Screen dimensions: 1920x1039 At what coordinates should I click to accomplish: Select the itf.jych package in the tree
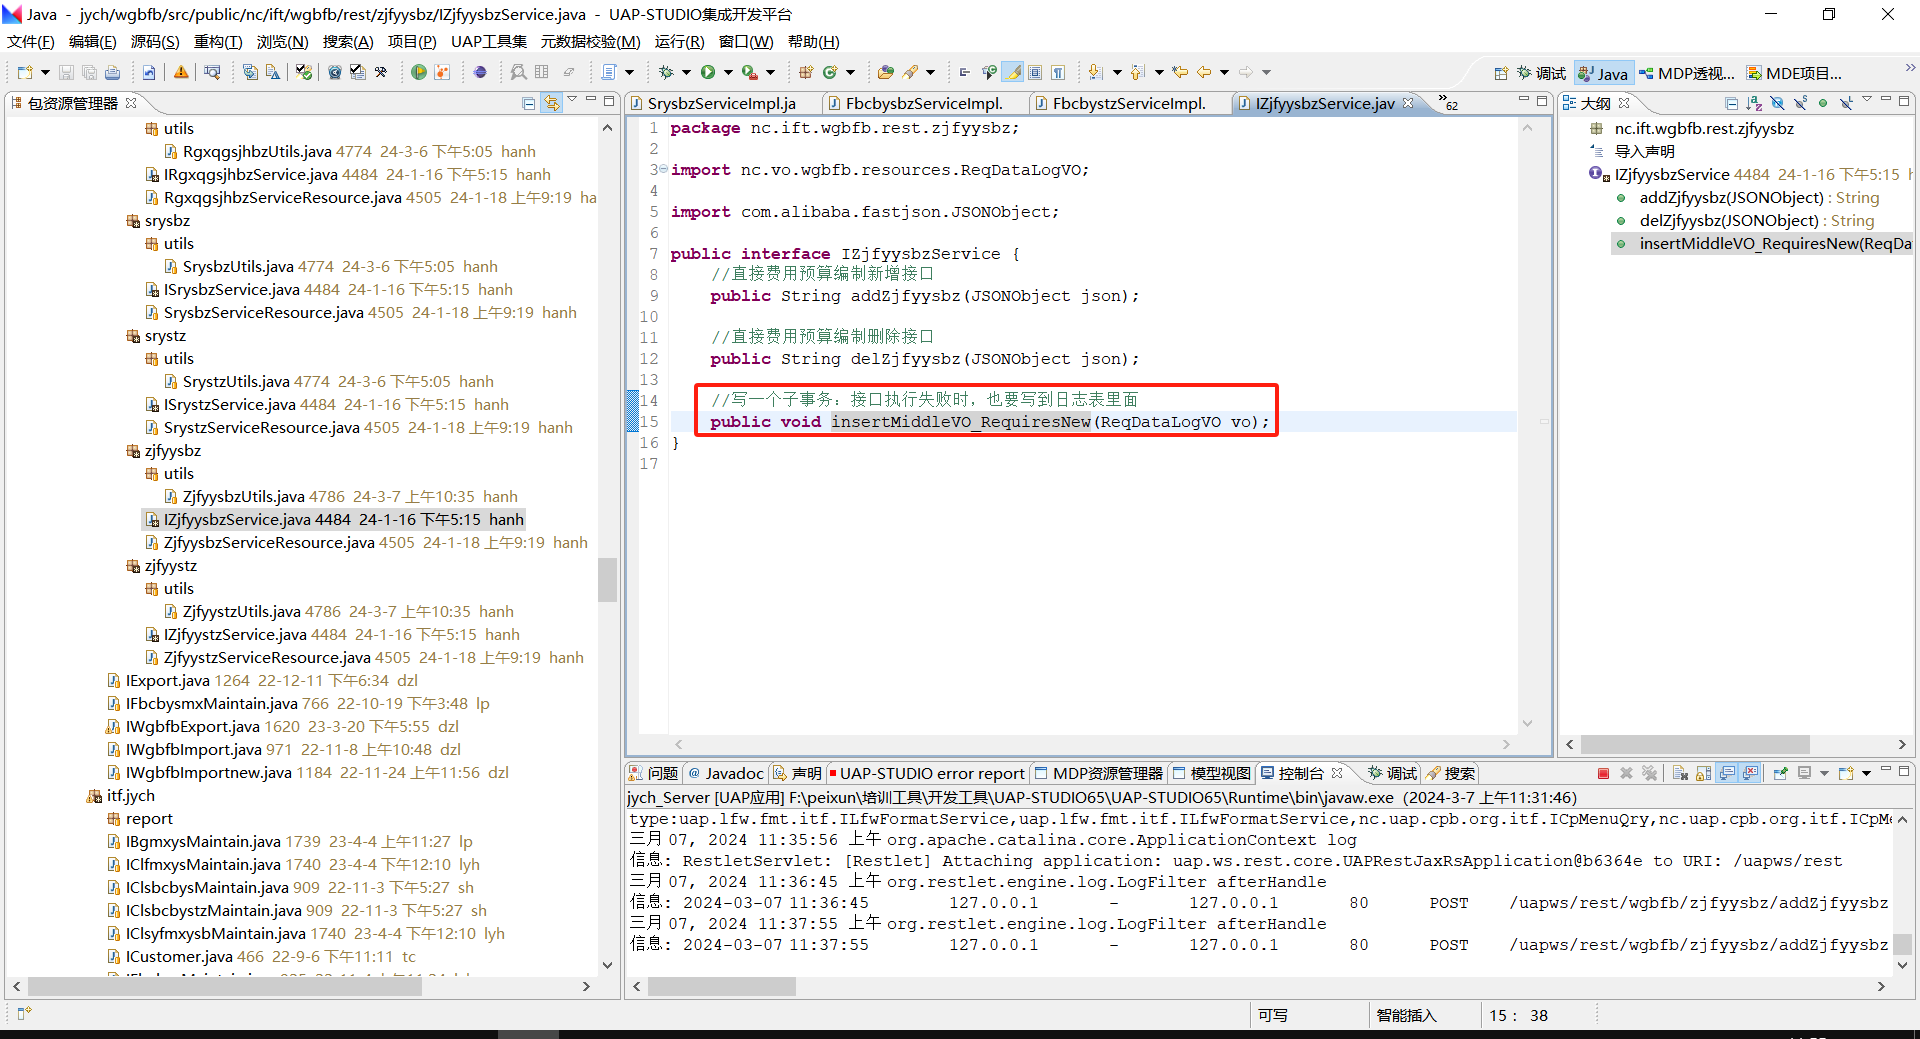121,796
